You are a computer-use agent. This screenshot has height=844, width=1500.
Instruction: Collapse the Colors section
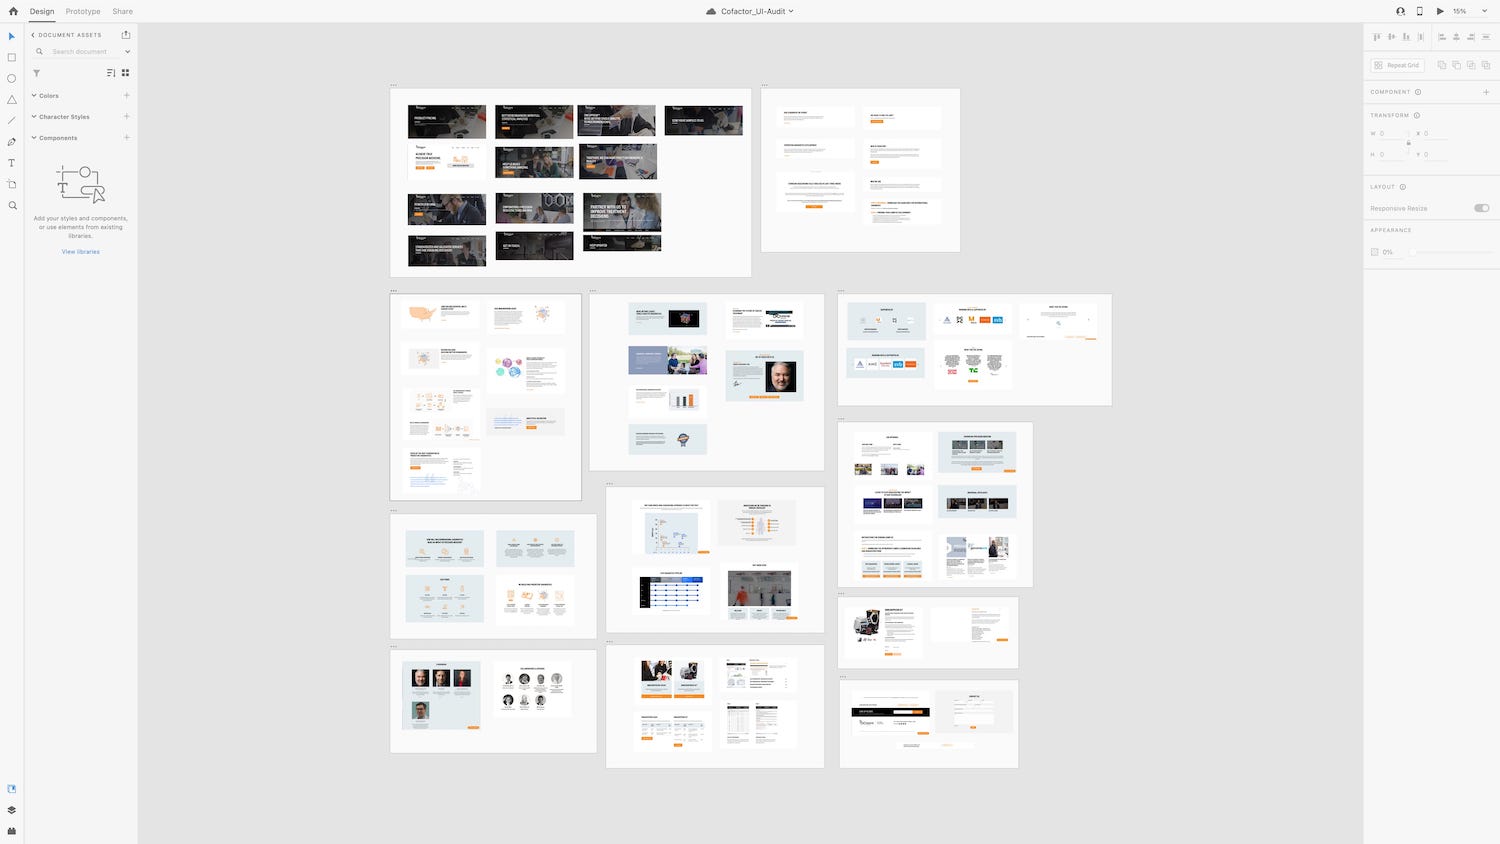[34, 95]
